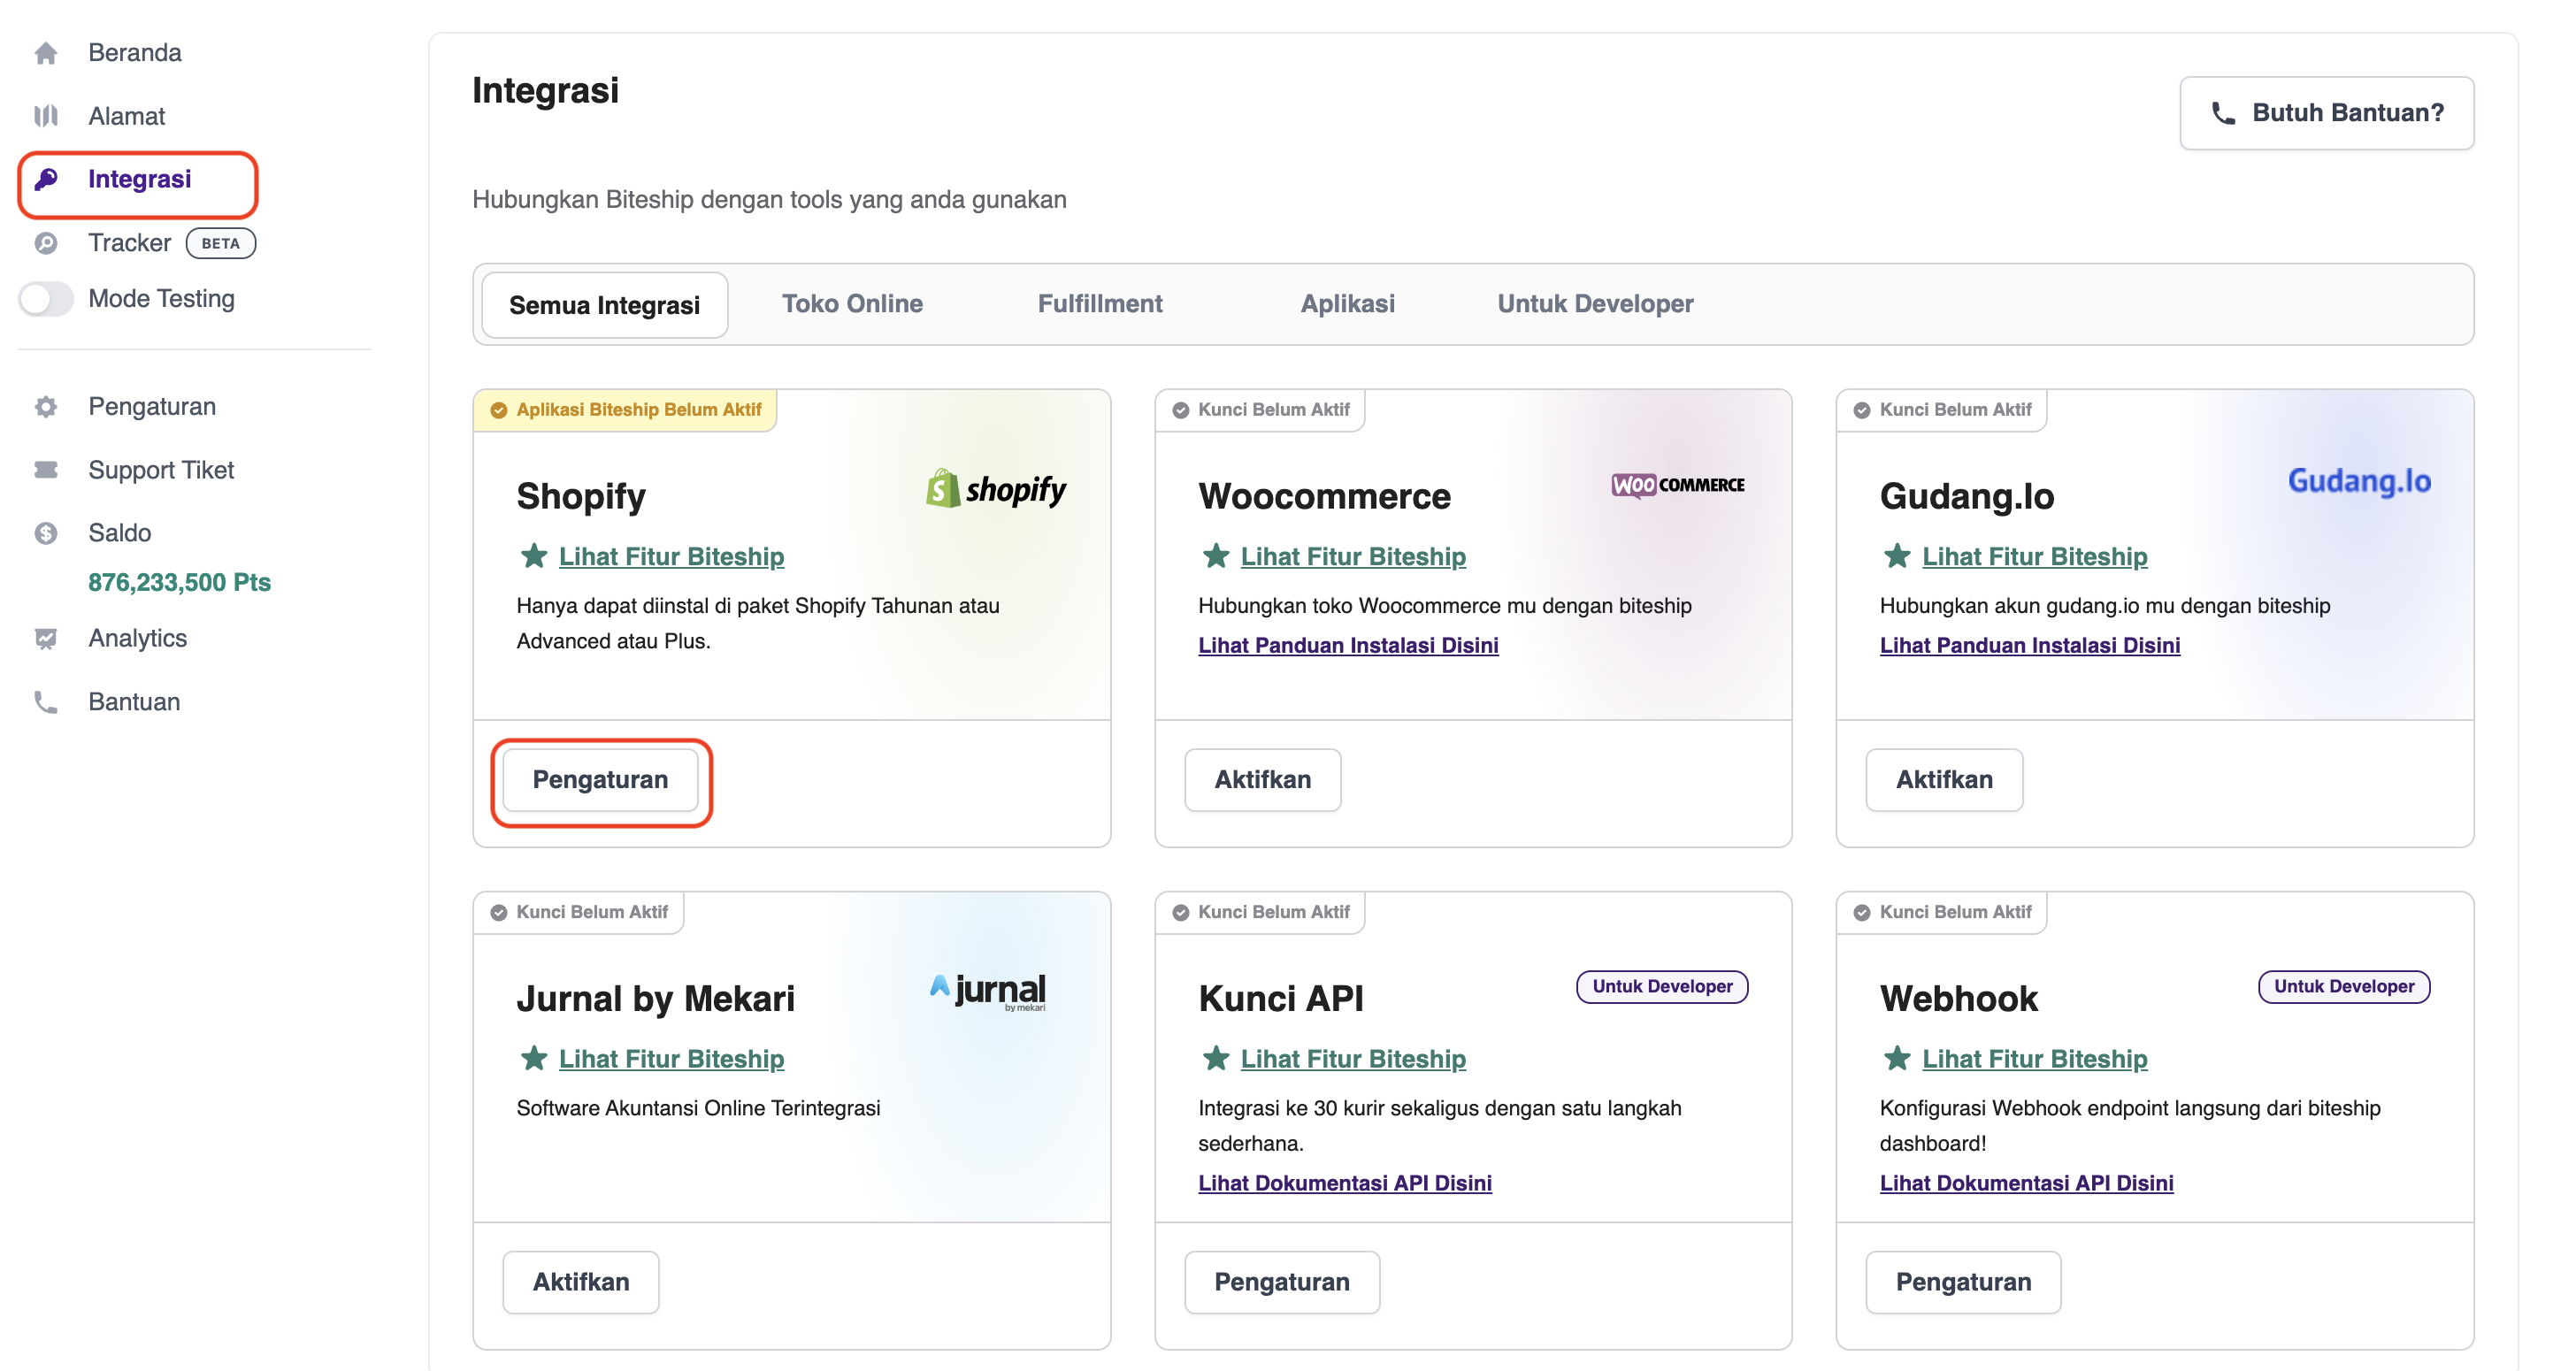Open Tracker in the sidebar
The height and width of the screenshot is (1371, 2576).
click(x=129, y=243)
